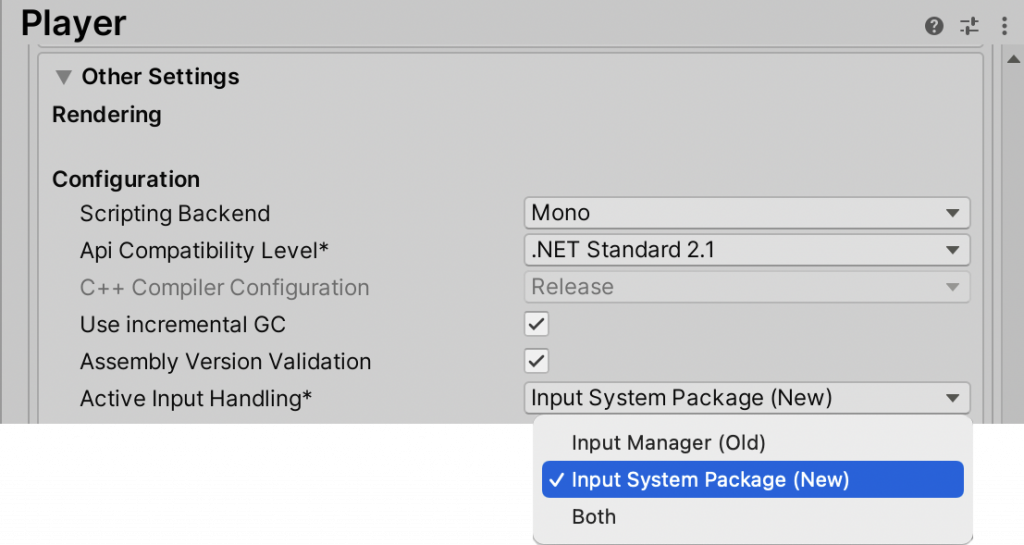The width and height of the screenshot is (1024, 545).
Task: Click the Configuration section header
Action: click(126, 179)
